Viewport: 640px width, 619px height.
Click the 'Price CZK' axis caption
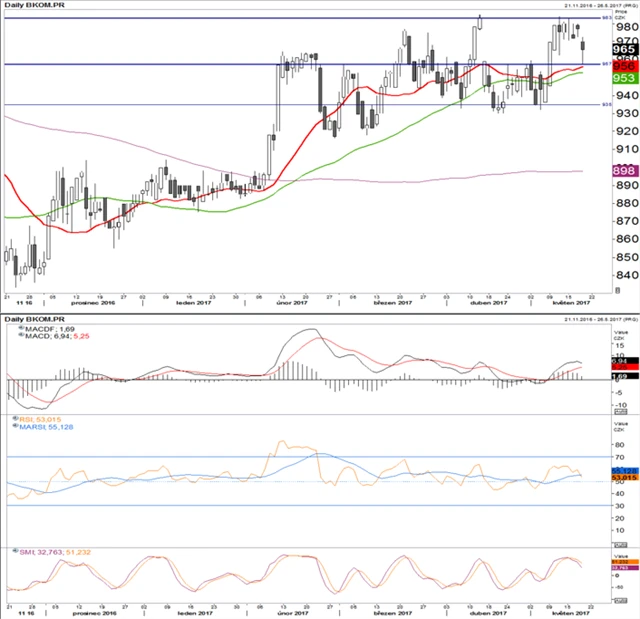(621, 15)
